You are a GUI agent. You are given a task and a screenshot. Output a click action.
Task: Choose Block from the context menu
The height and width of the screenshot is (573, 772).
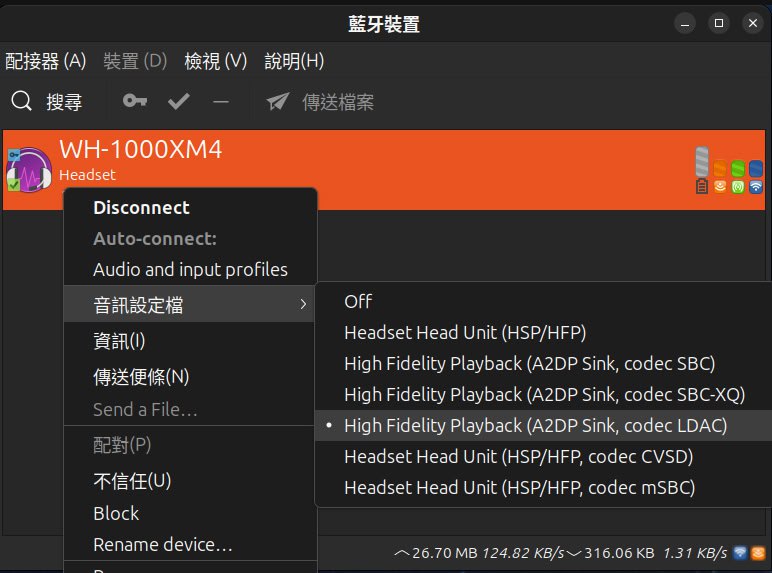pyautogui.click(x=190, y=513)
